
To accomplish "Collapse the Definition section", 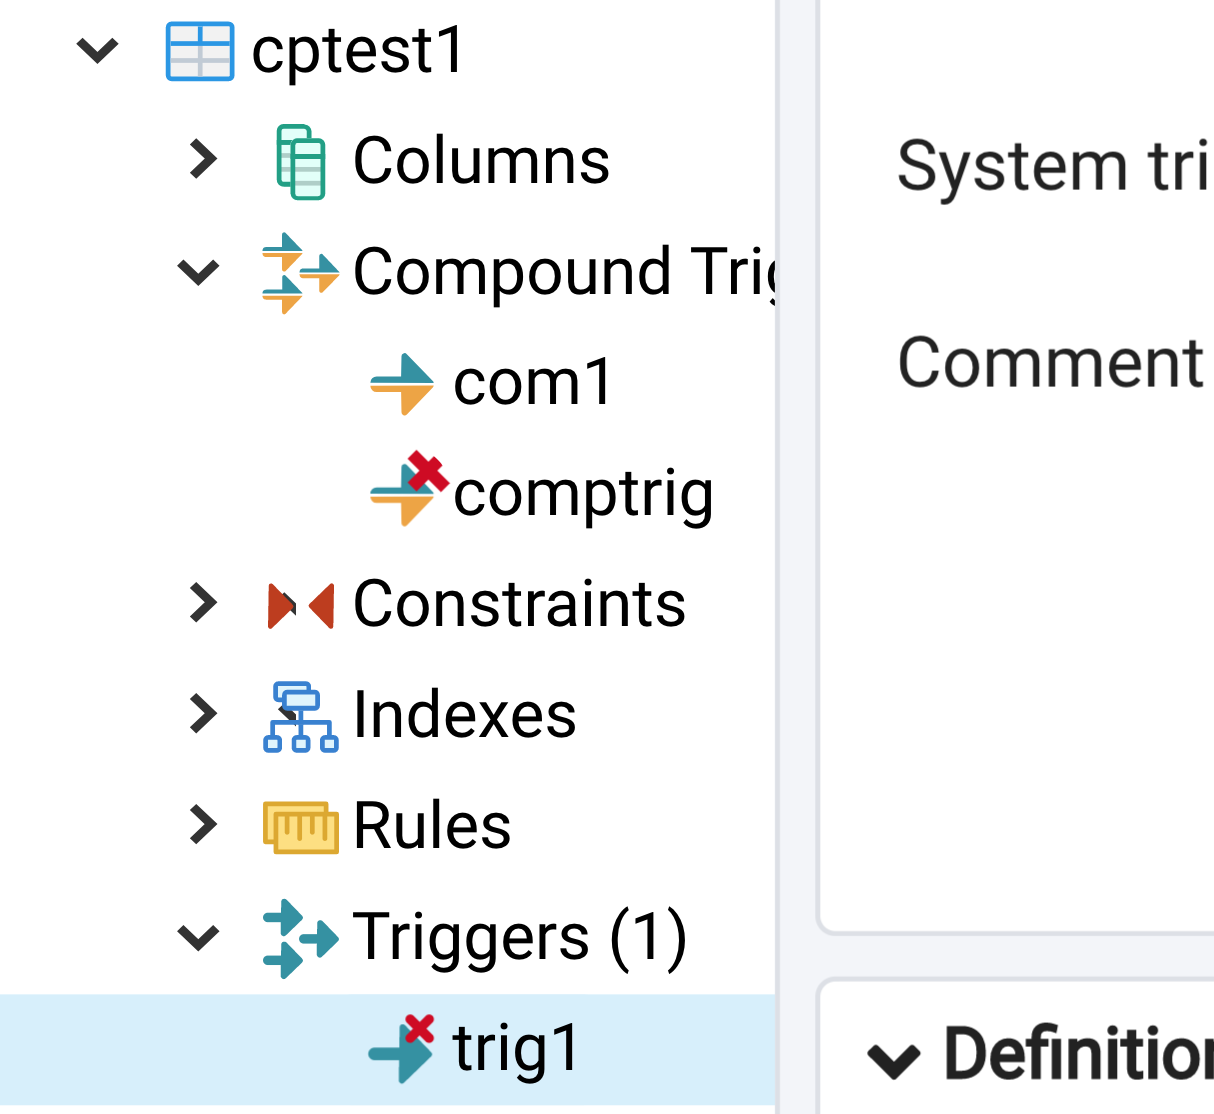I will point(893,1059).
